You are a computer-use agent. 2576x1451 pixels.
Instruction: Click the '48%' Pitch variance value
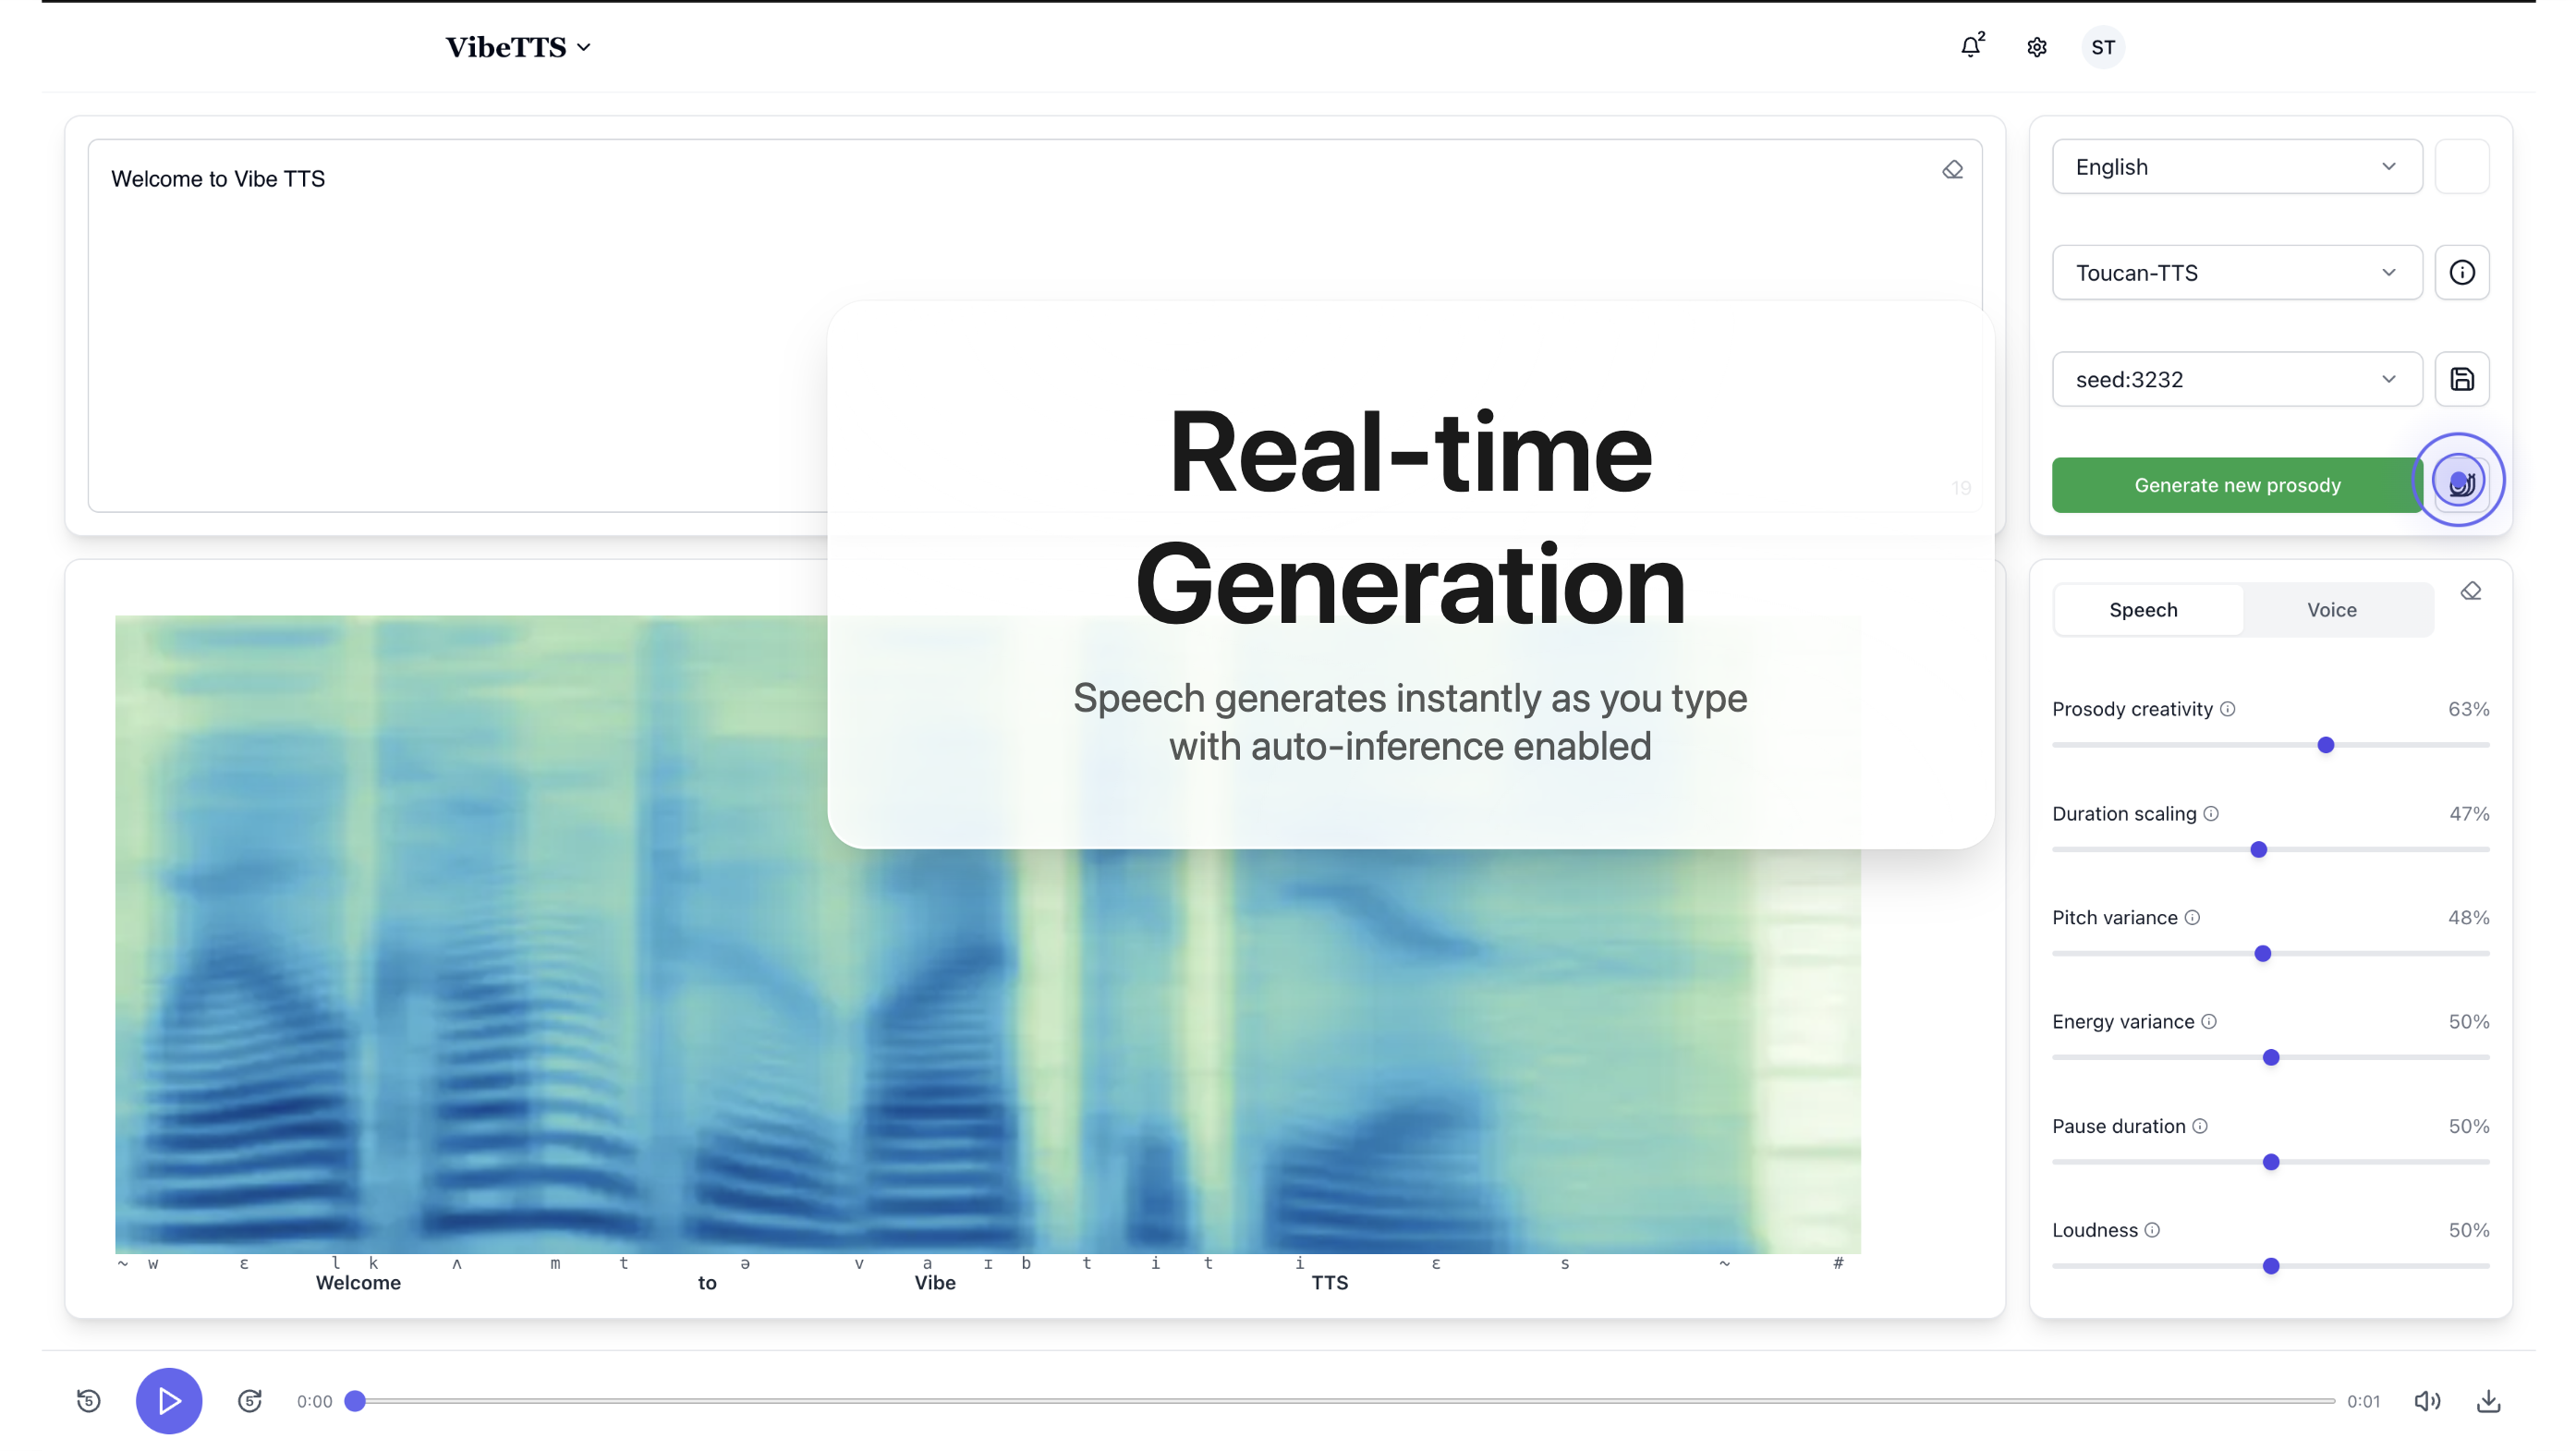pos(2468,918)
